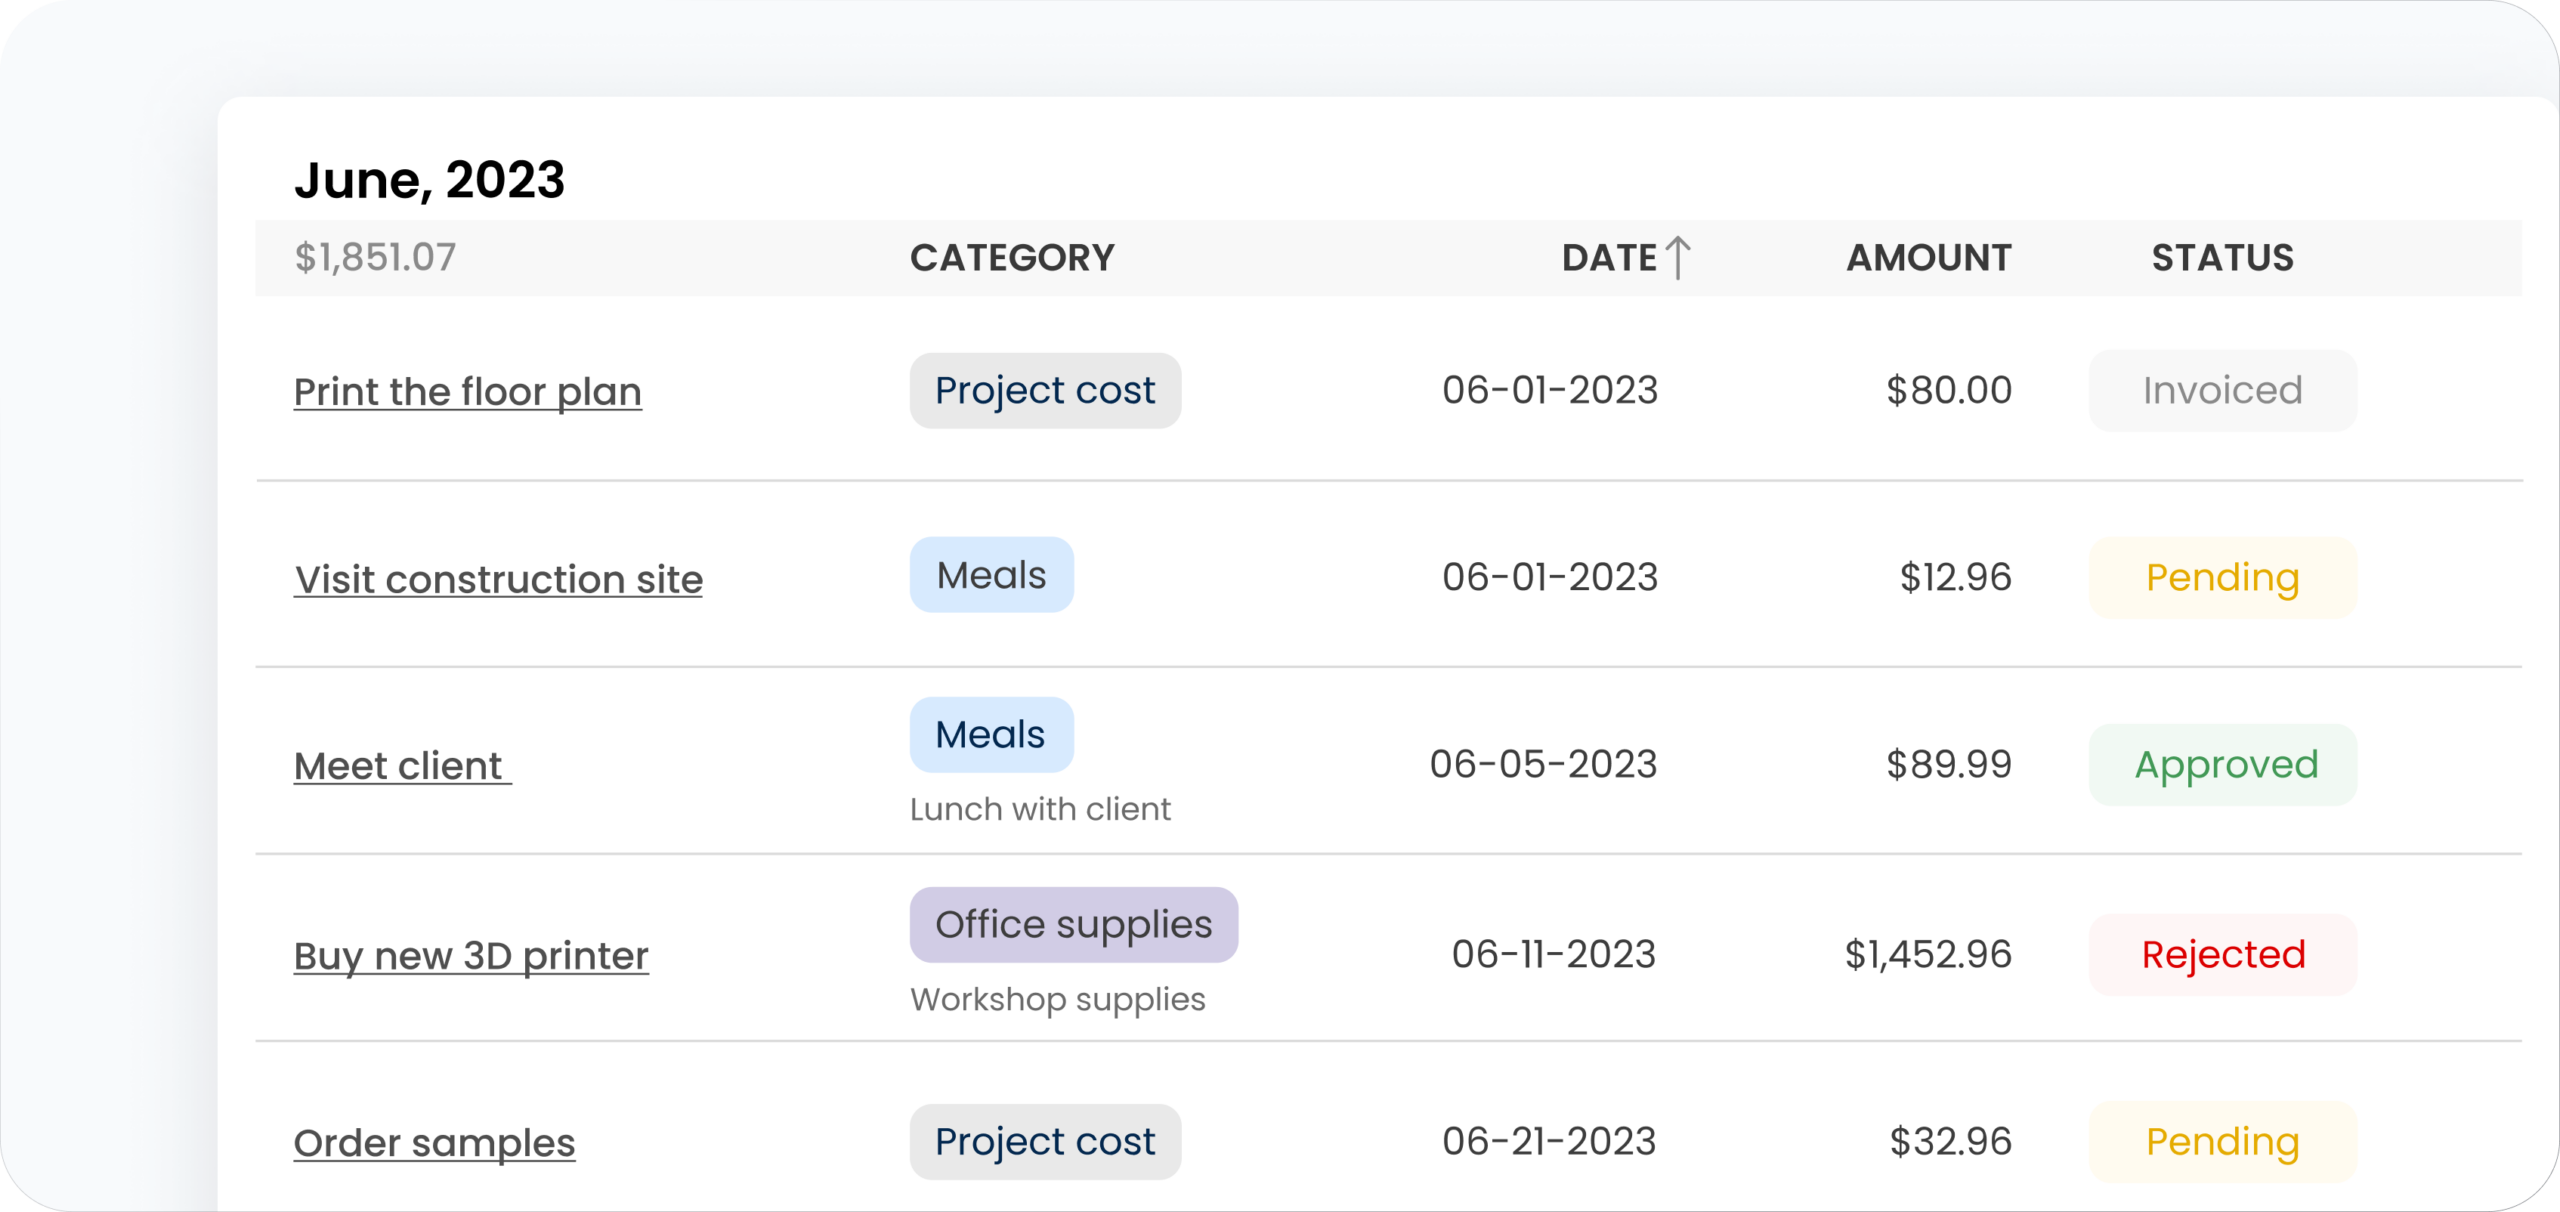Screen dimensions: 2560x1212
Task: Select the $12.96 amount cell
Action: click(1956, 577)
